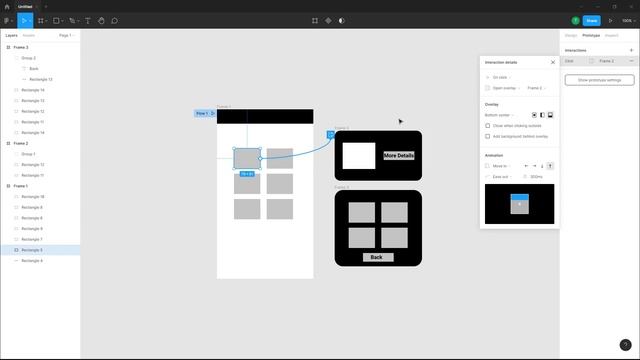Click the Create component icon
Image resolution: width=640 pixels, height=360 pixels.
click(x=328, y=21)
